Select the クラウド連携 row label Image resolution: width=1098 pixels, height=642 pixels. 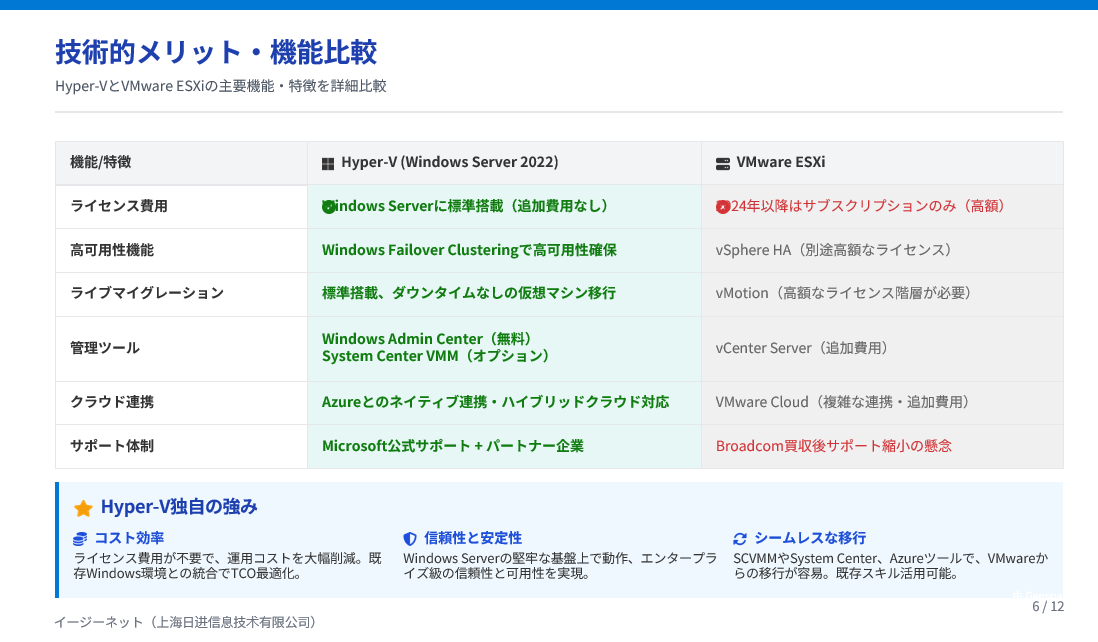(x=112, y=402)
